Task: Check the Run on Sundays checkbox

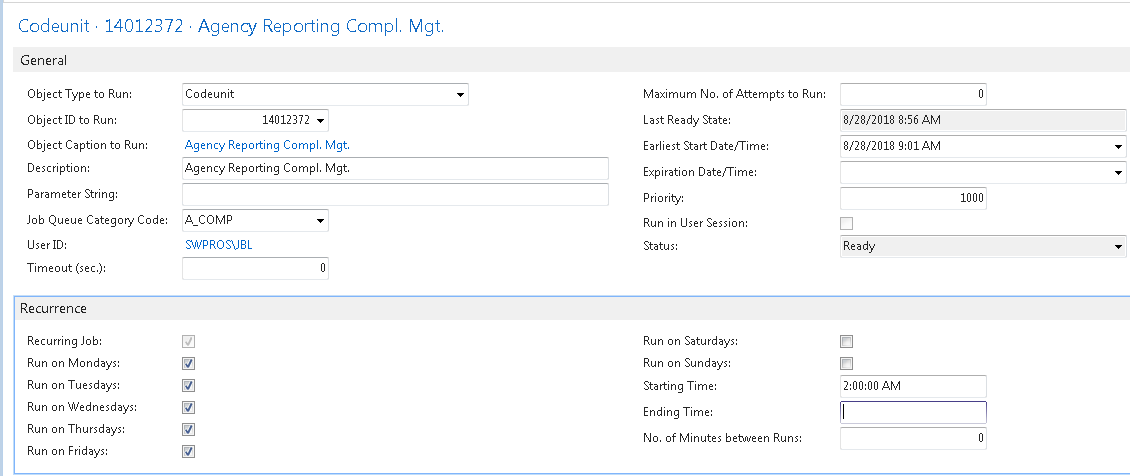Action: (847, 364)
